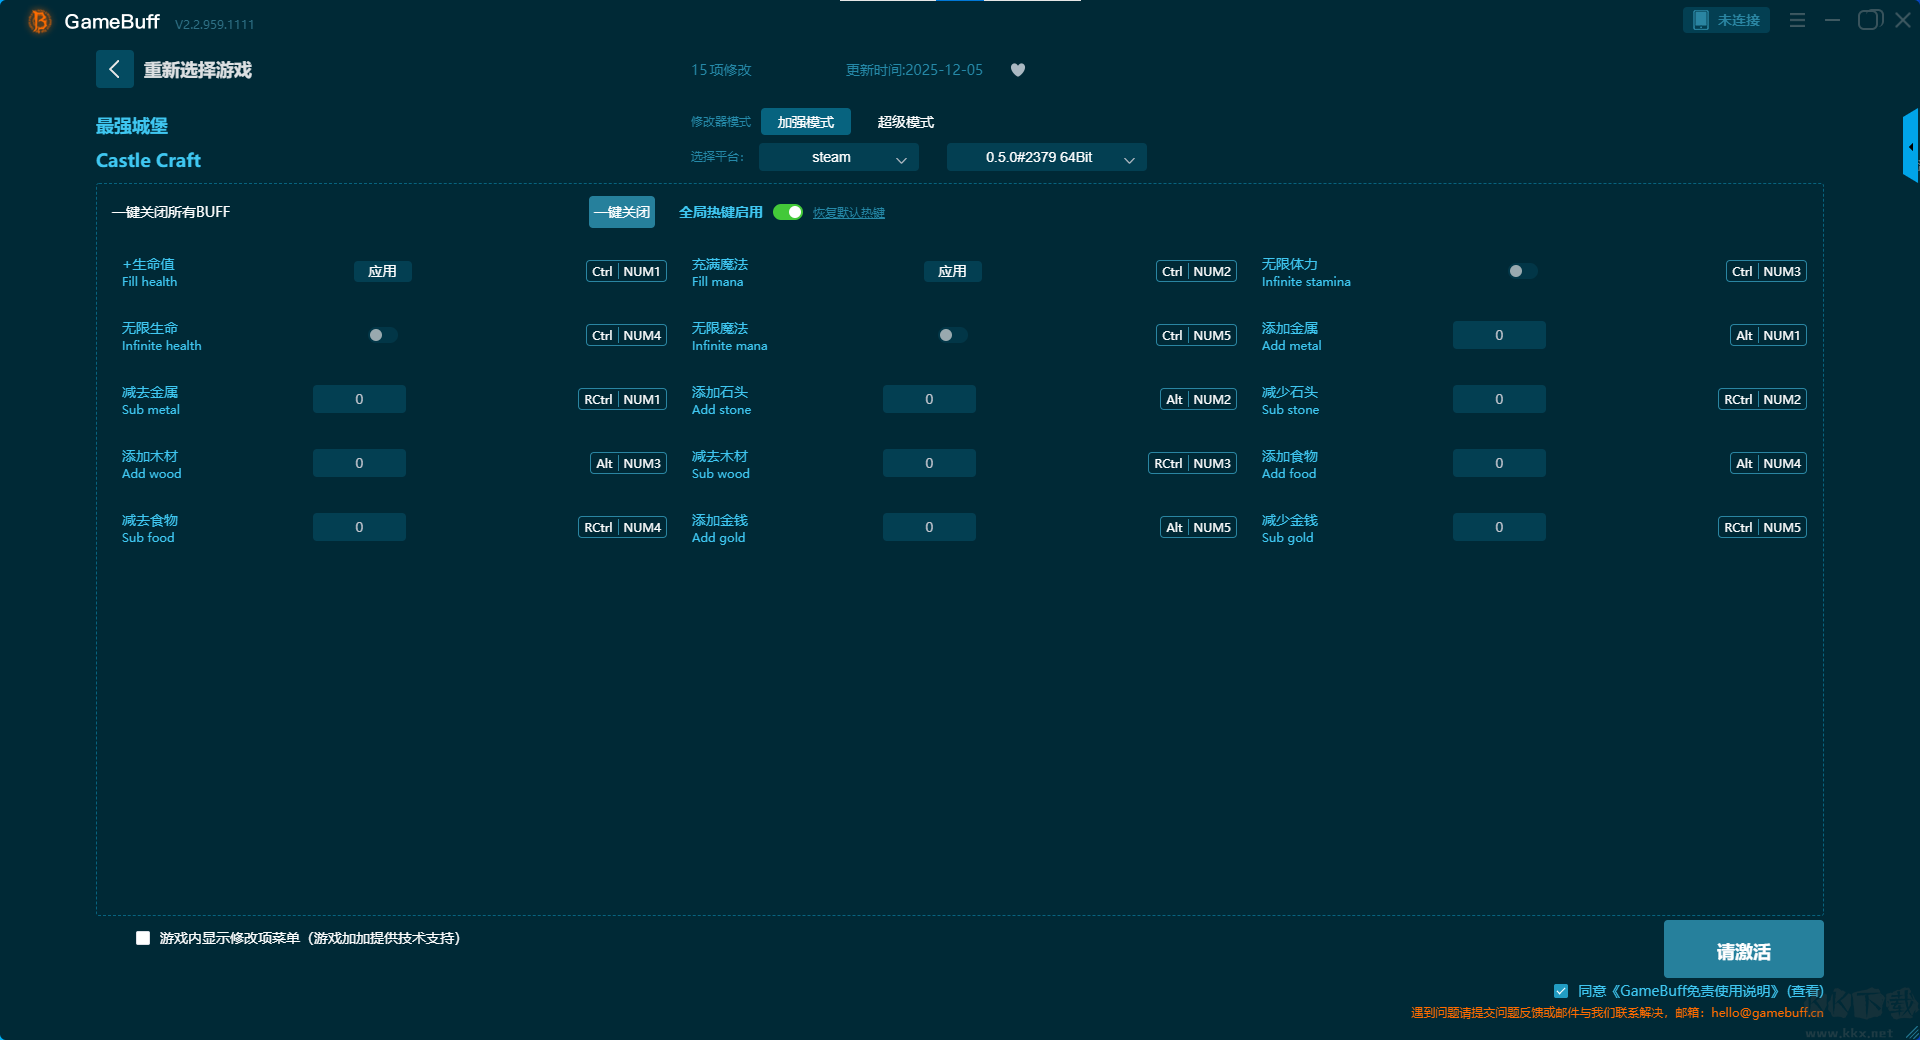Click the 请激活 activate button
Screen dimensions: 1920x1040
1743,951
